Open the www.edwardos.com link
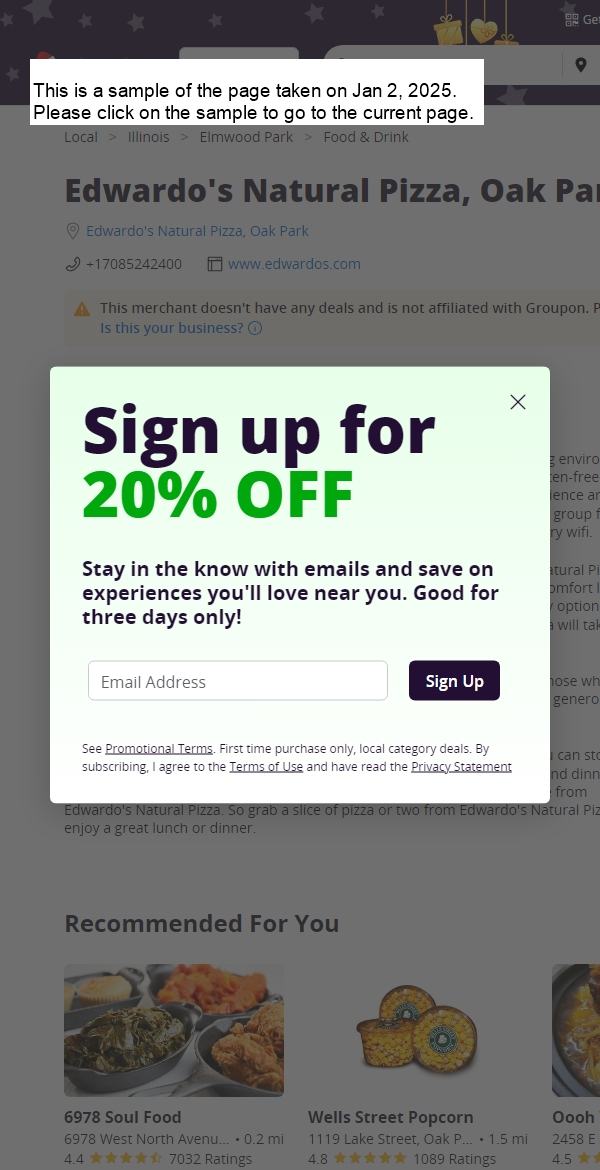Image resolution: width=600 pixels, height=1170 pixels. tap(294, 264)
